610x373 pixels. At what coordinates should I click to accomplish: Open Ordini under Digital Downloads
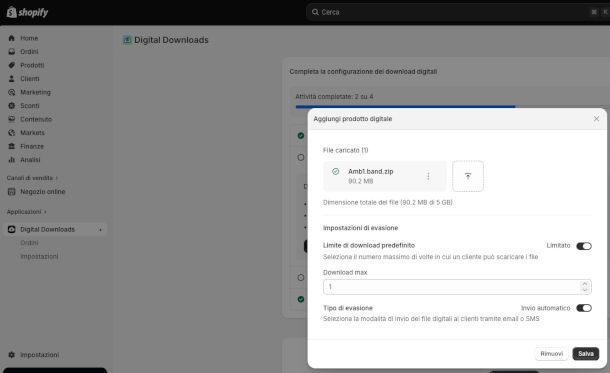[x=29, y=243]
